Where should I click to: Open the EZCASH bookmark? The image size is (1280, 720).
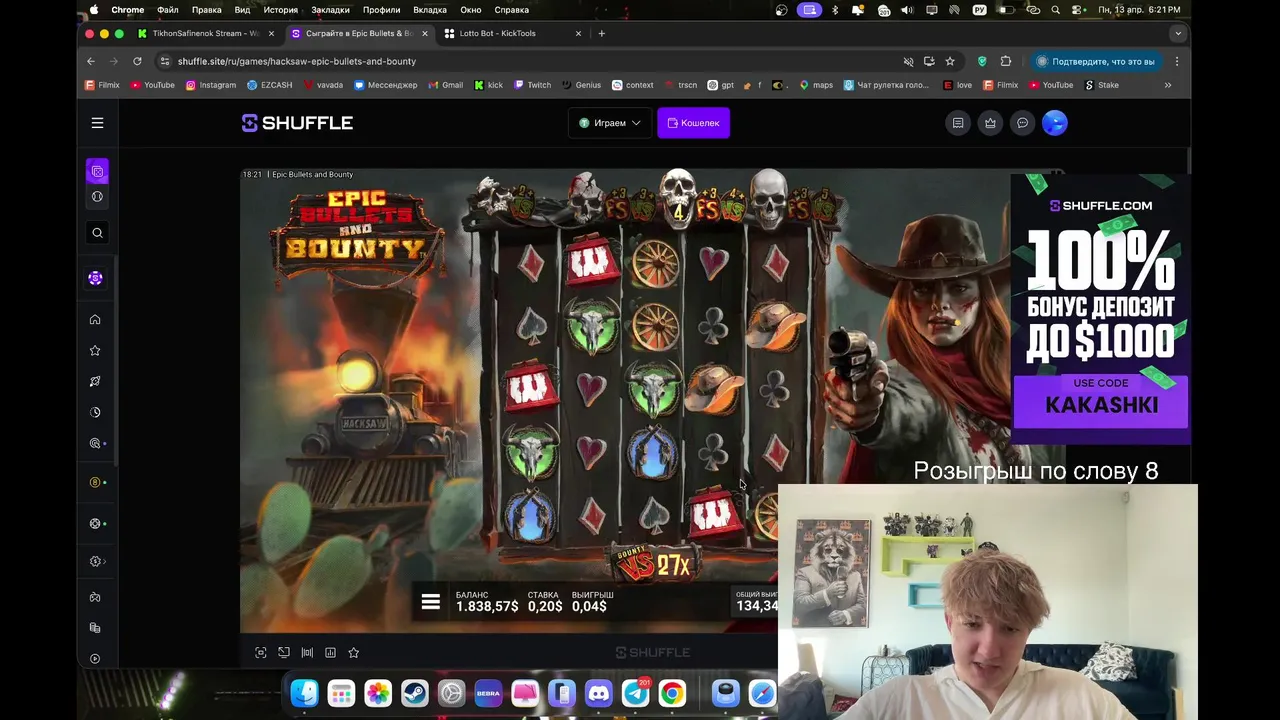(x=270, y=85)
